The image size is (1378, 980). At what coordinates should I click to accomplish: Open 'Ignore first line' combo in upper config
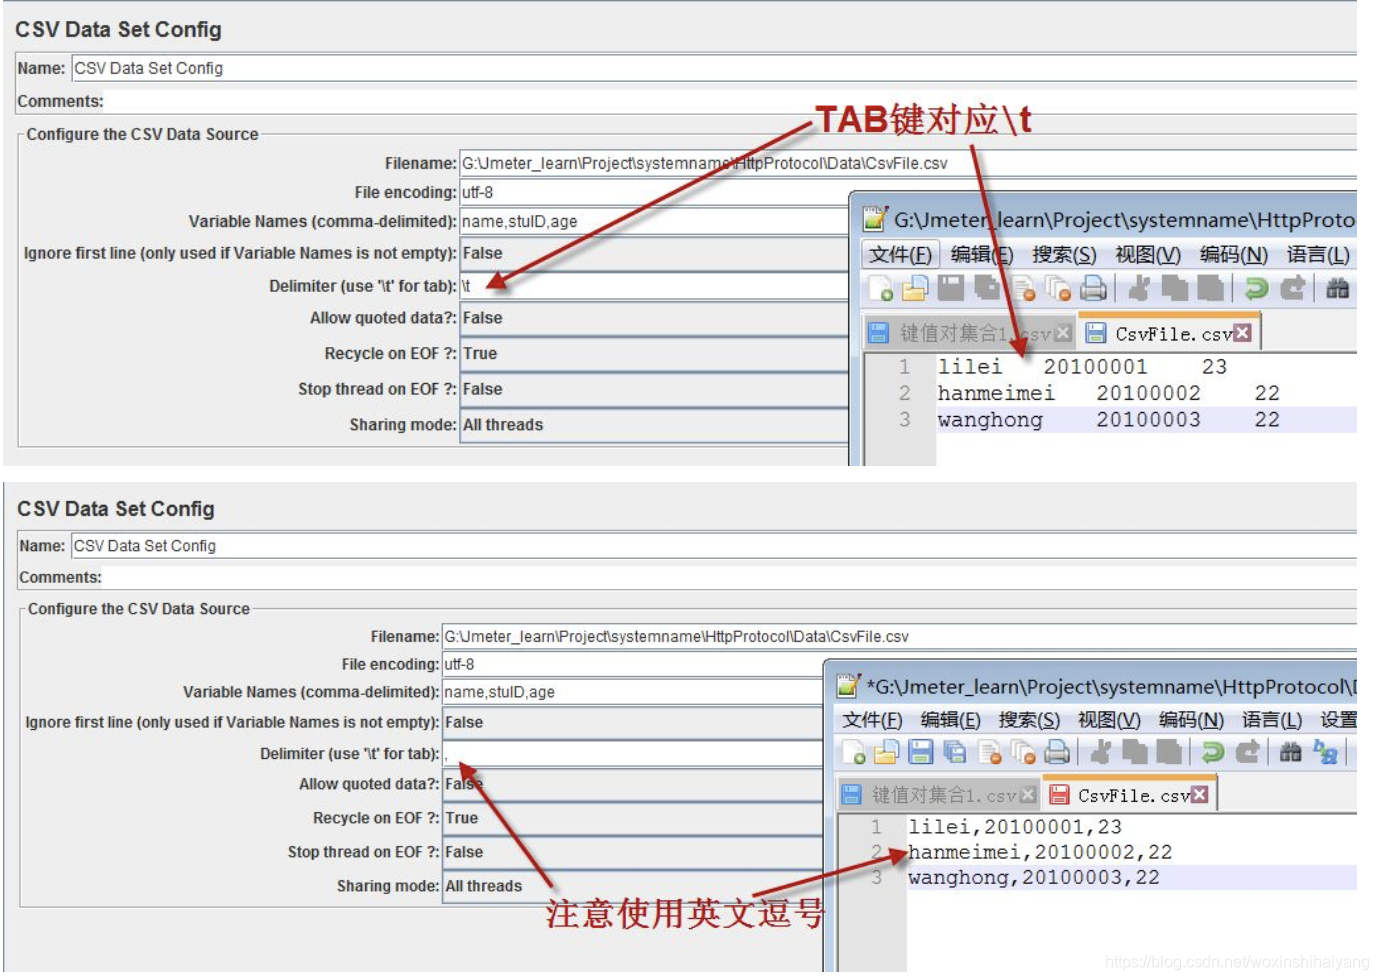point(654,253)
